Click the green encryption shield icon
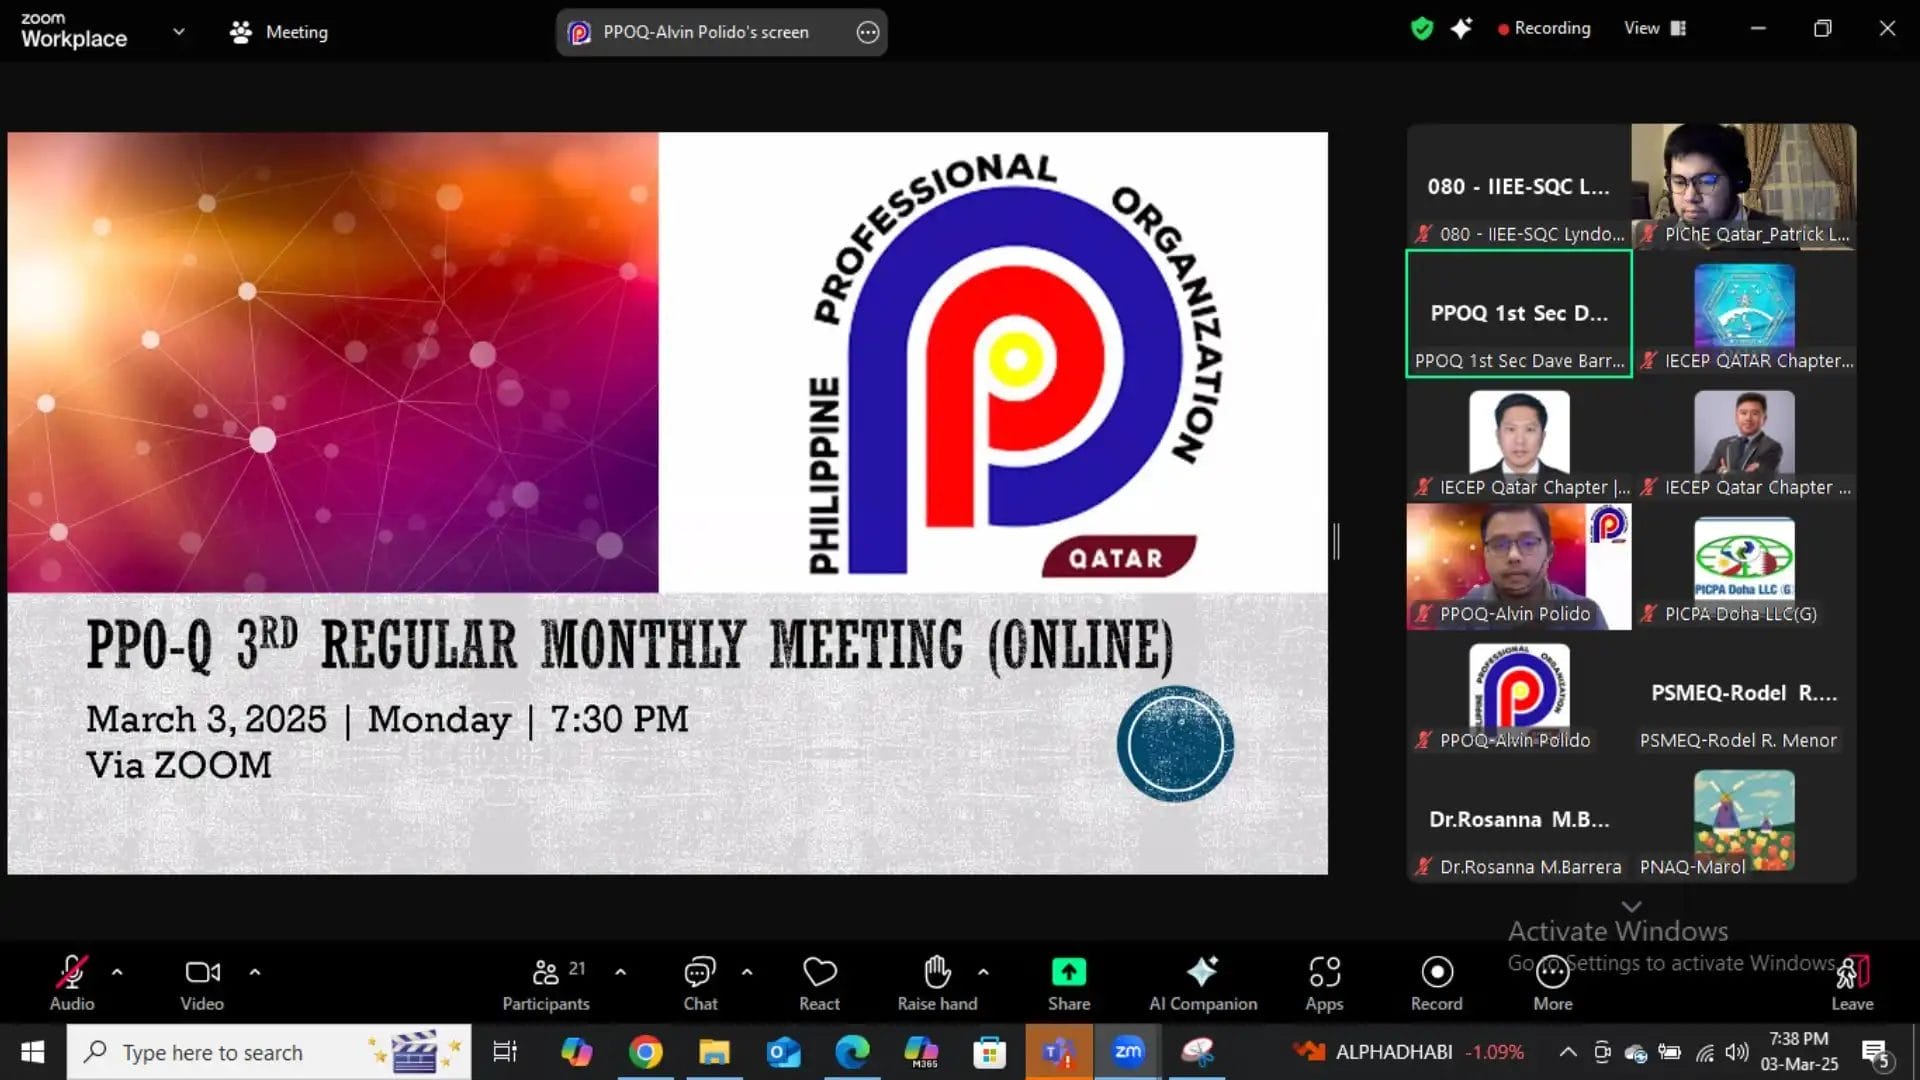The image size is (1920, 1080). pyautogui.click(x=1422, y=28)
